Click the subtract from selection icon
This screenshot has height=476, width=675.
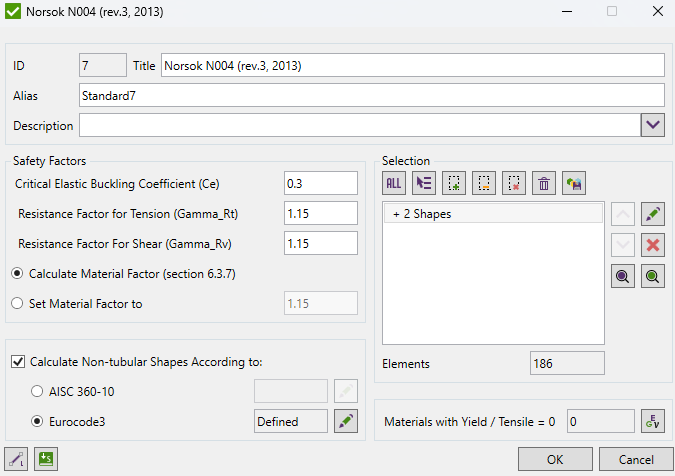tap(484, 183)
